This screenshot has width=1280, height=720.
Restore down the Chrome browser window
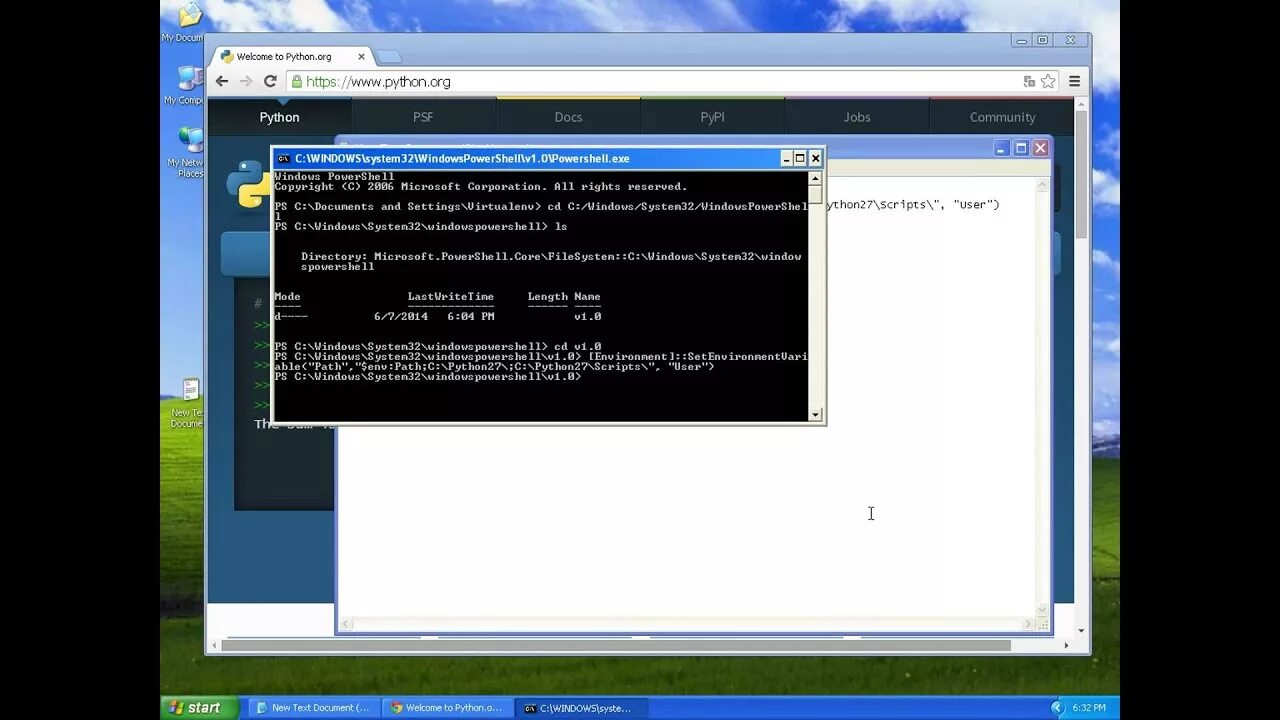1042,40
